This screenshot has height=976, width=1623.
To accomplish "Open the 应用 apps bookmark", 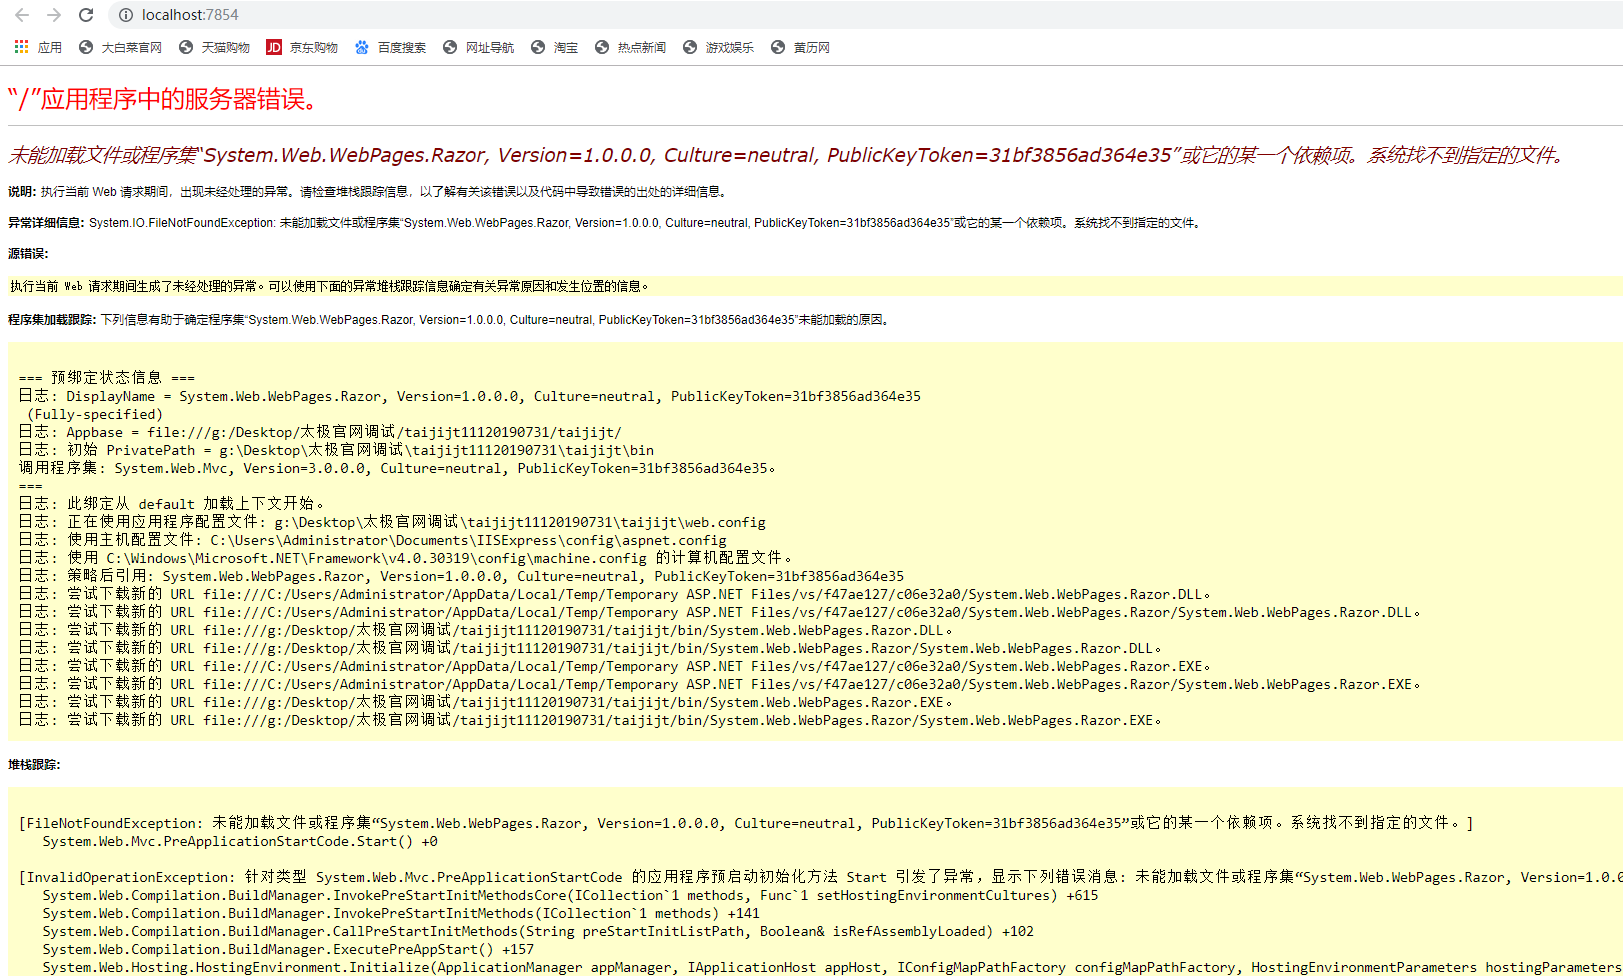I will [38, 47].
